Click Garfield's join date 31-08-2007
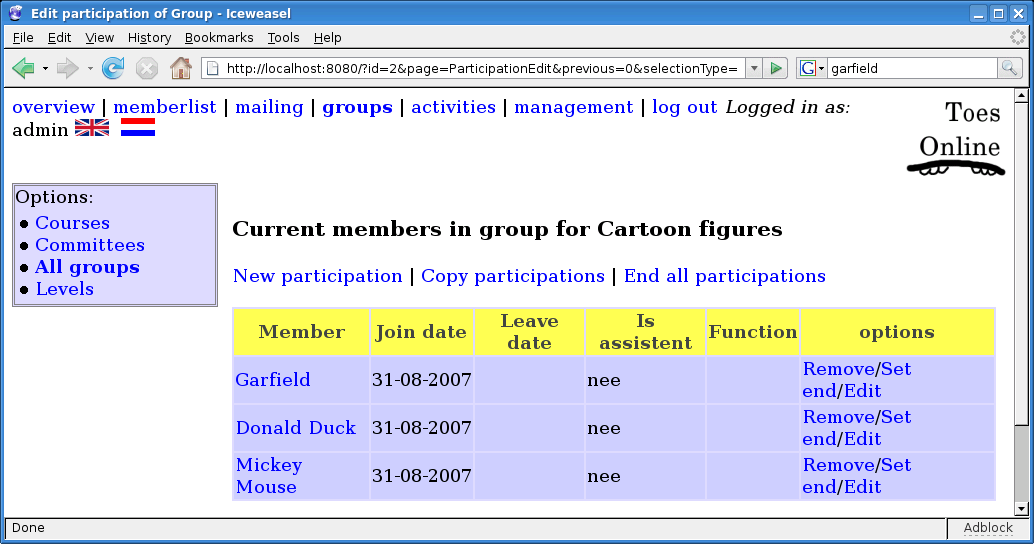 [421, 380]
